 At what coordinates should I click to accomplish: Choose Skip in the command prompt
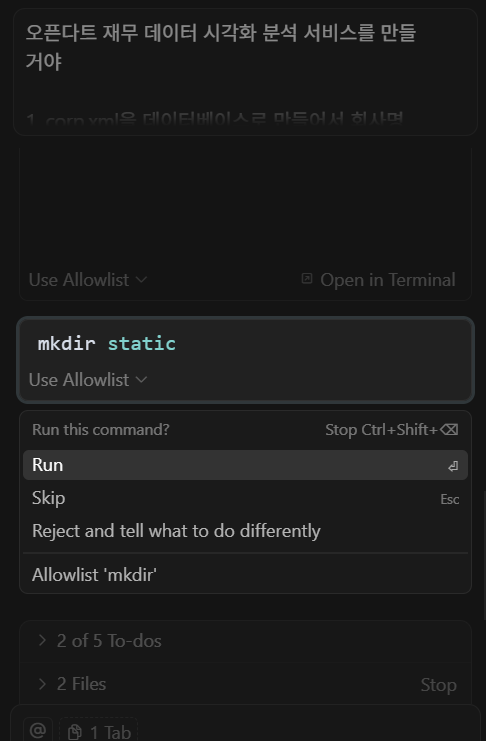[x=245, y=498]
